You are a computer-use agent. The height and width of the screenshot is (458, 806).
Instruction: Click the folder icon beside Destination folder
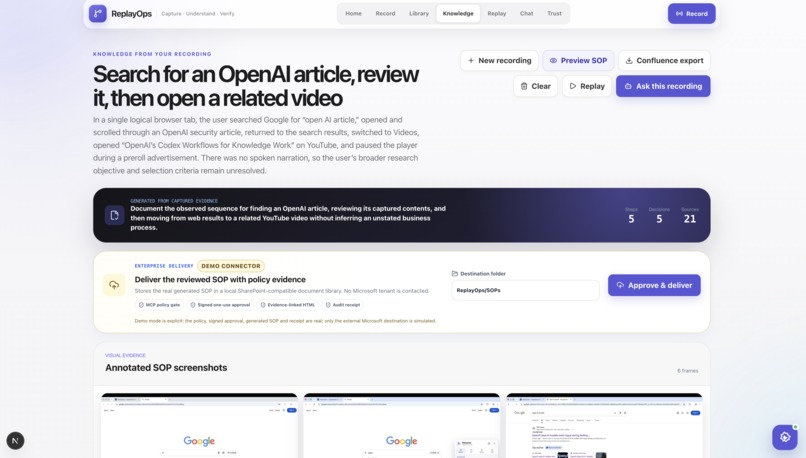[x=455, y=274]
